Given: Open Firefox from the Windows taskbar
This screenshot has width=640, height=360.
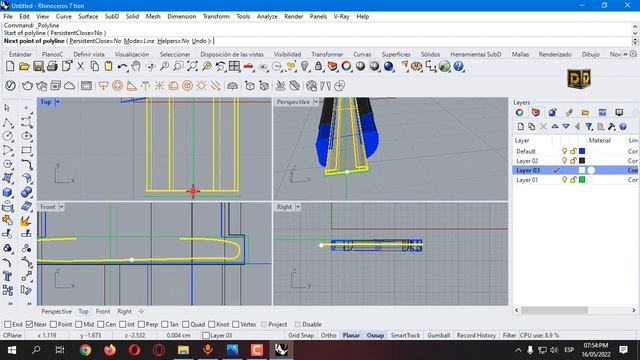Looking at the screenshot, I should [x=110, y=350].
